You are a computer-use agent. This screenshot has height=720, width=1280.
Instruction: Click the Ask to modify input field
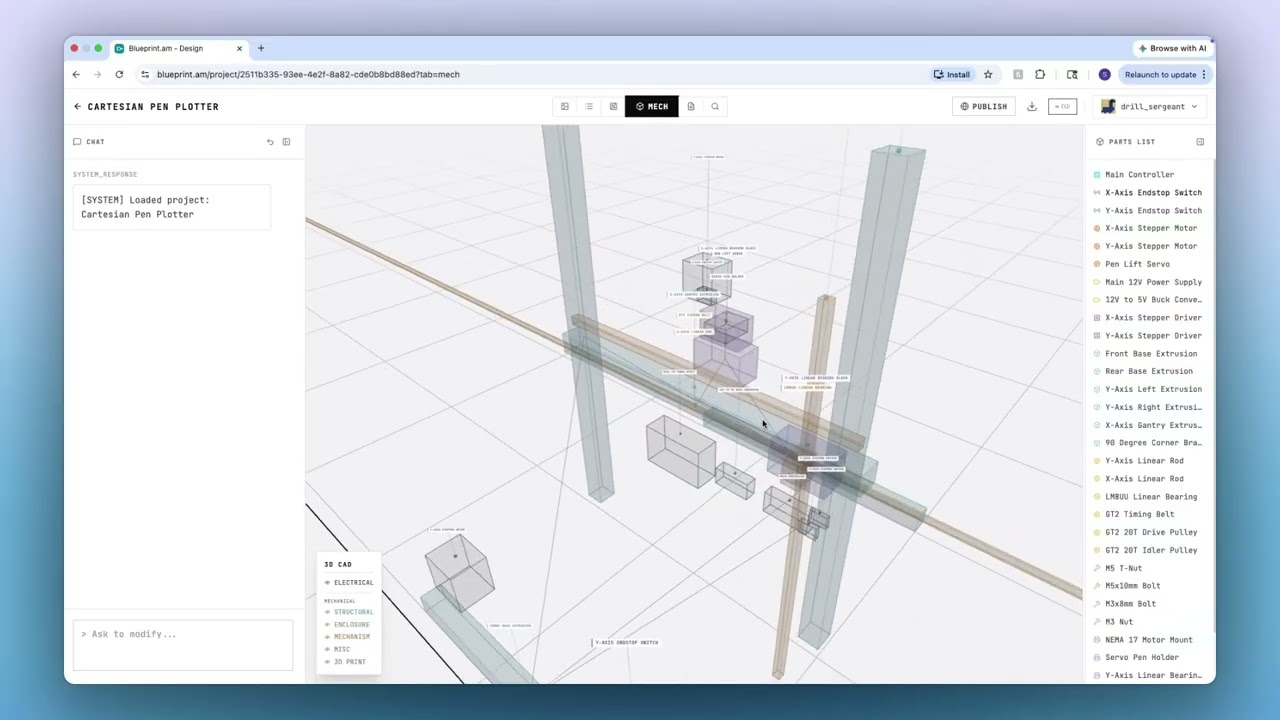coord(183,645)
